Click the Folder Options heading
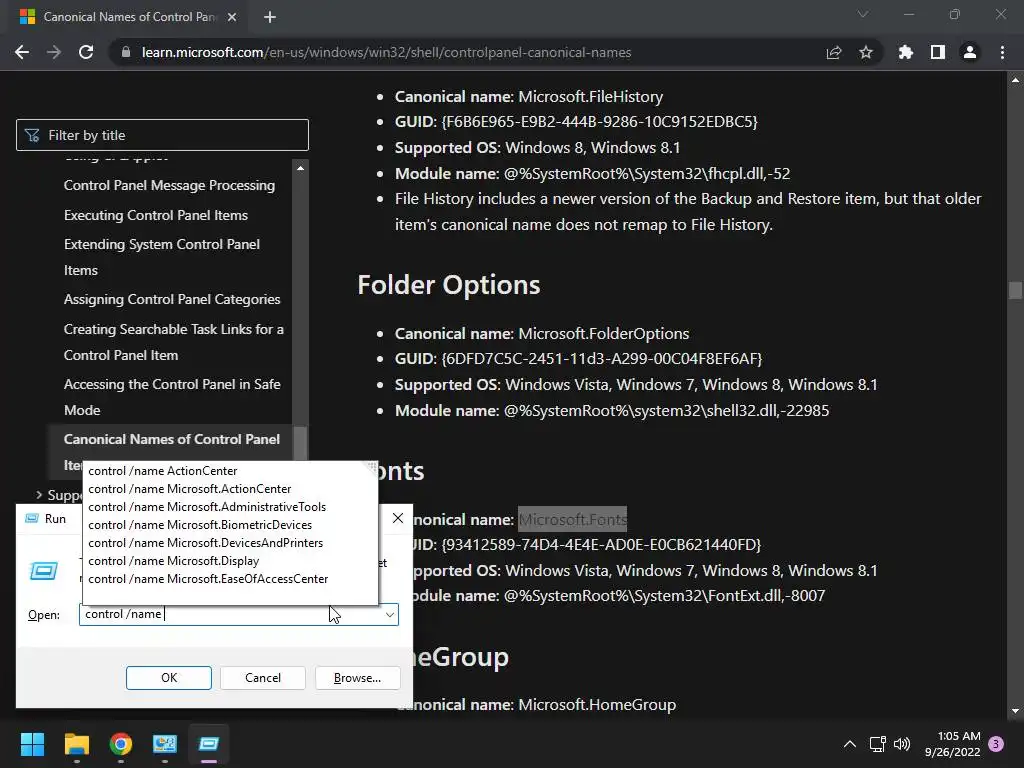Screen dimensions: 1024x768 coord(449,285)
